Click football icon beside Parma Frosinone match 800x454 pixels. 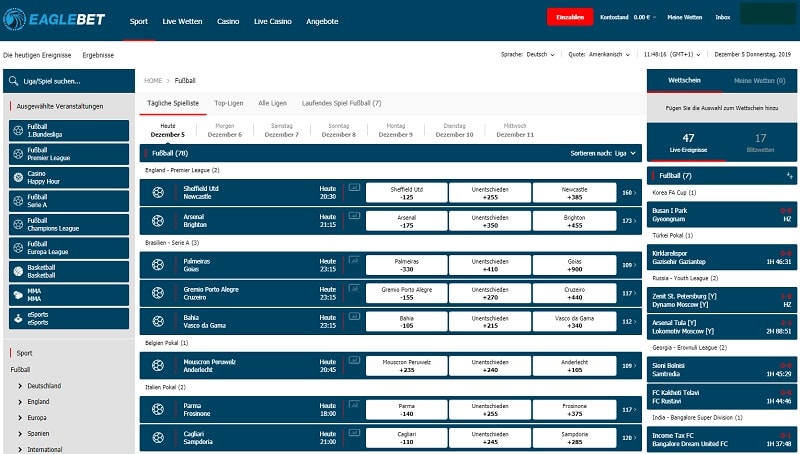[x=158, y=409]
